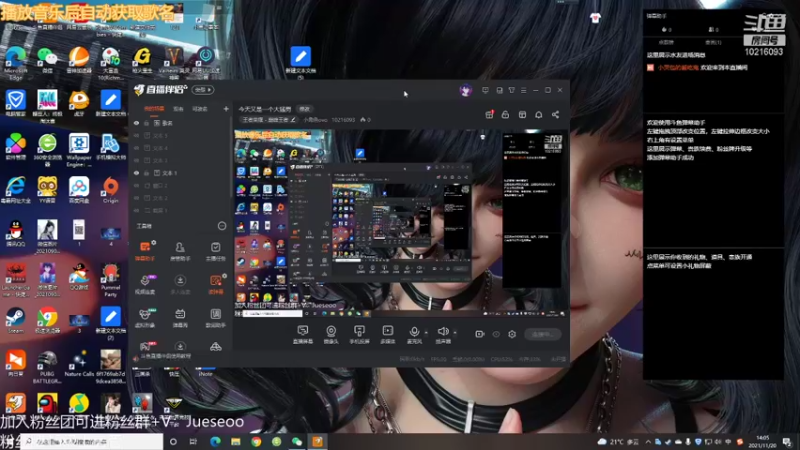Toggle lock on 文本 1 source
This screenshot has height=450, width=800.
tap(146, 173)
